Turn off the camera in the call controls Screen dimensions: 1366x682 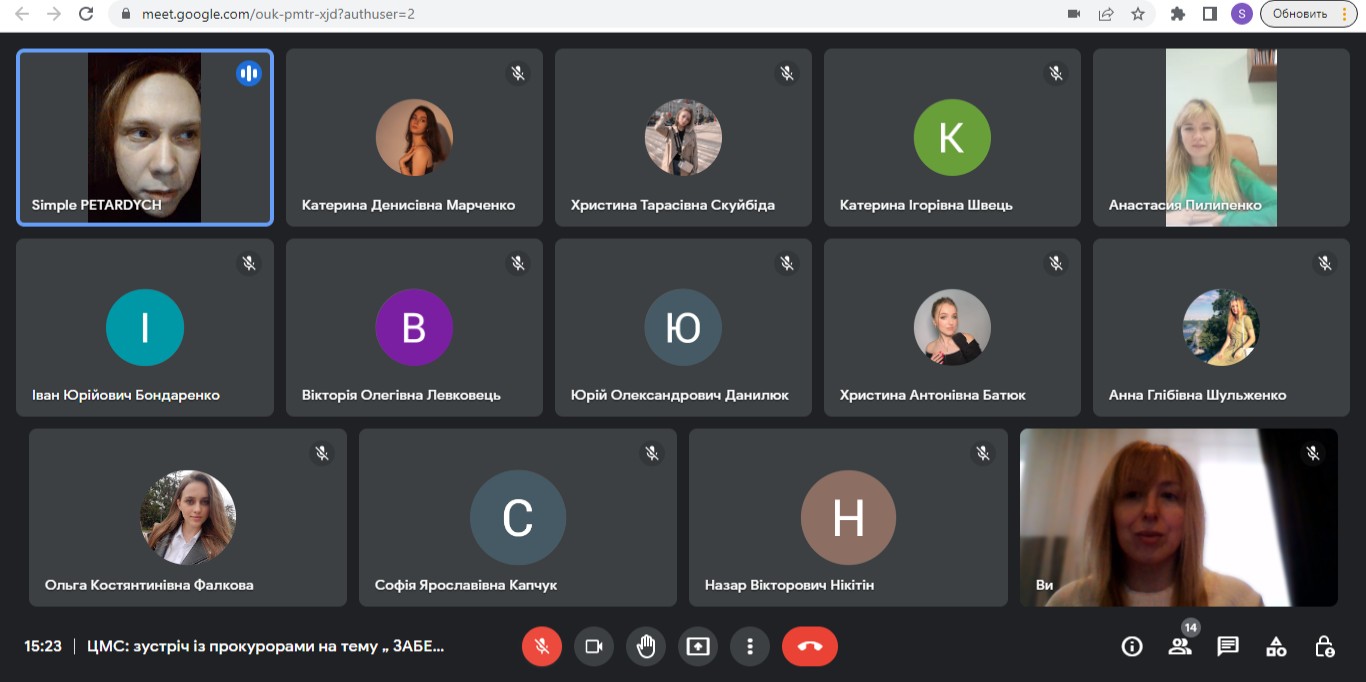[594, 646]
